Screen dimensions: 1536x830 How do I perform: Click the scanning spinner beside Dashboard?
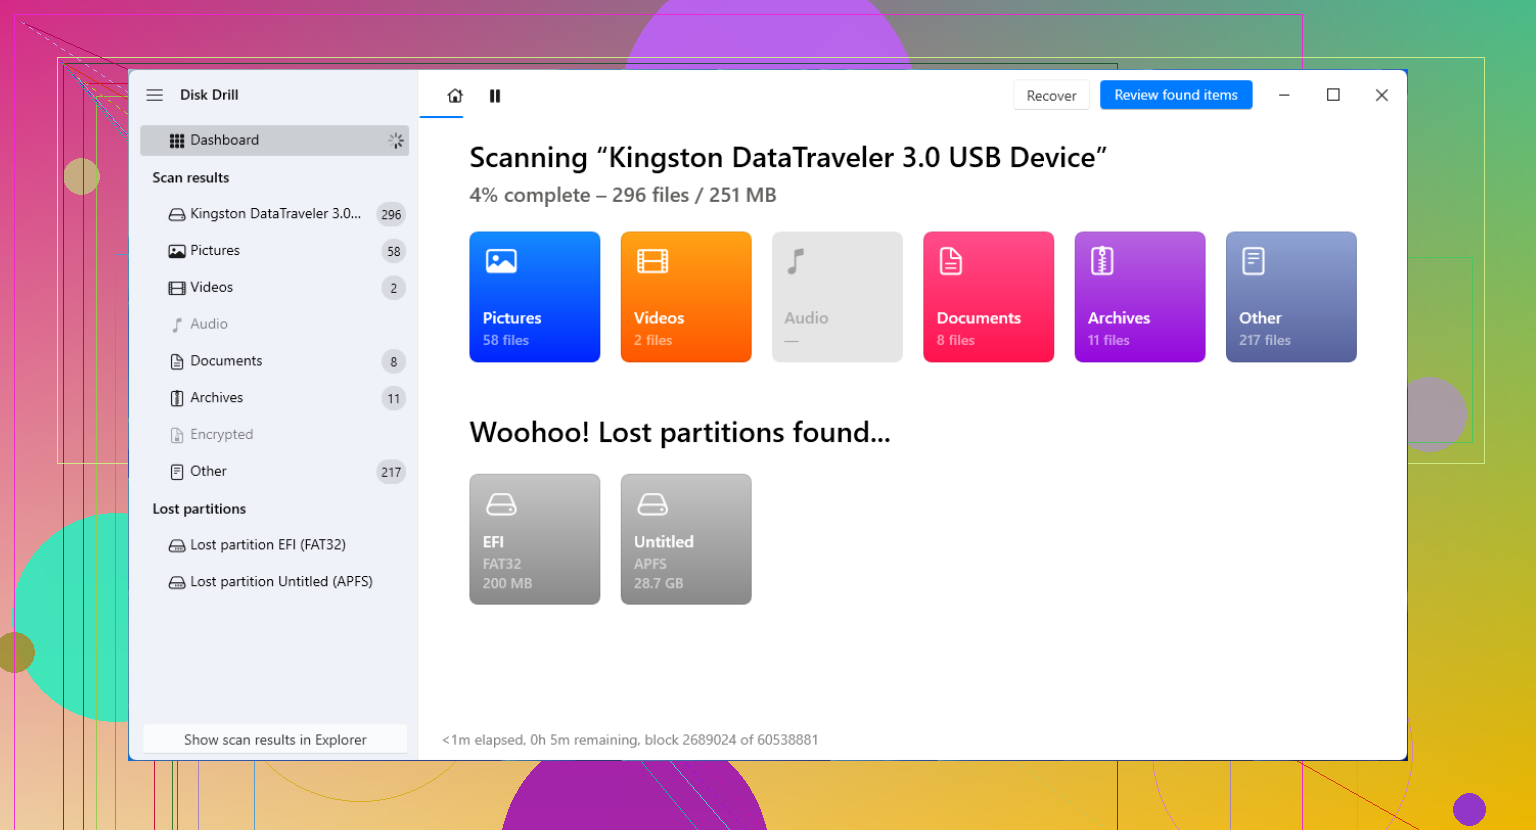pyautogui.click(x=396, y=141)
